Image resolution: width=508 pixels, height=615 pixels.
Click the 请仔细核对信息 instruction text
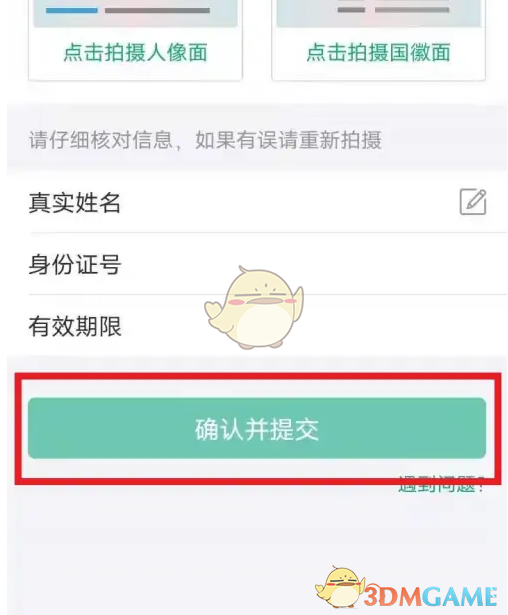pos(205,140)
